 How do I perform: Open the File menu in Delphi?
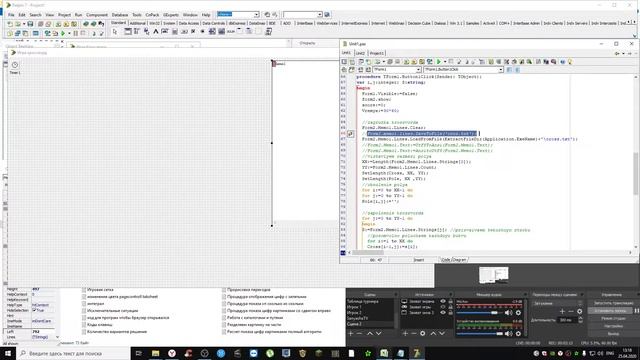11,15
